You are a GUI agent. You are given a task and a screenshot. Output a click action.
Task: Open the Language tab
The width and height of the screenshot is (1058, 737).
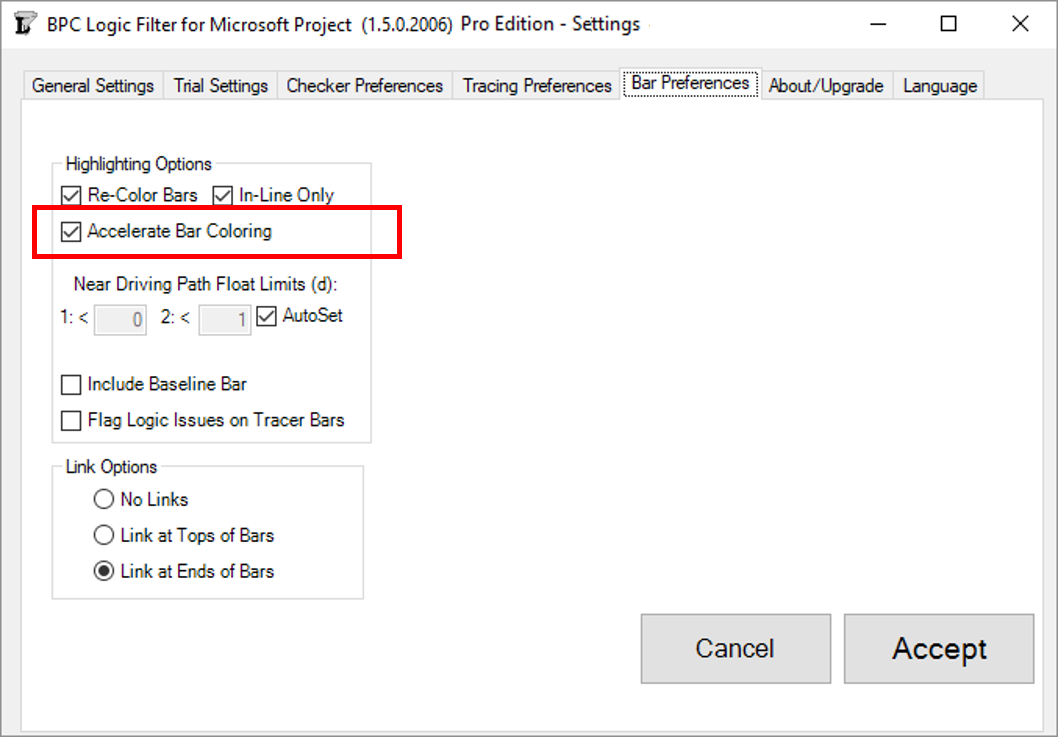(940, 86)
